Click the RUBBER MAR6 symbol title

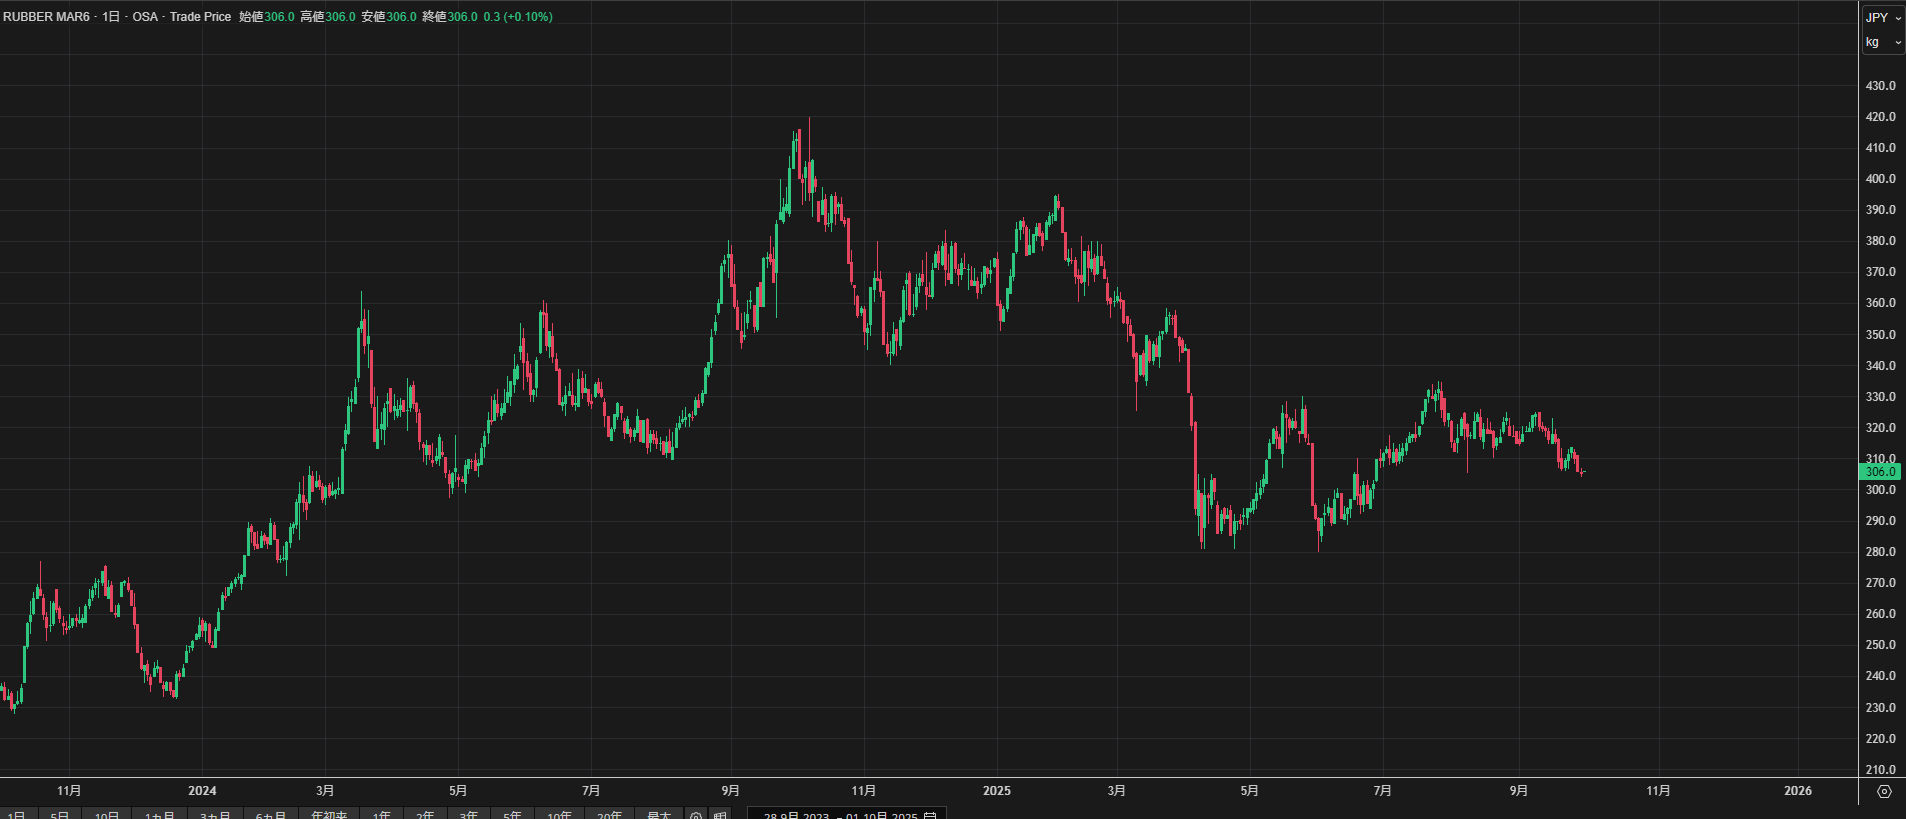[46, 17]
